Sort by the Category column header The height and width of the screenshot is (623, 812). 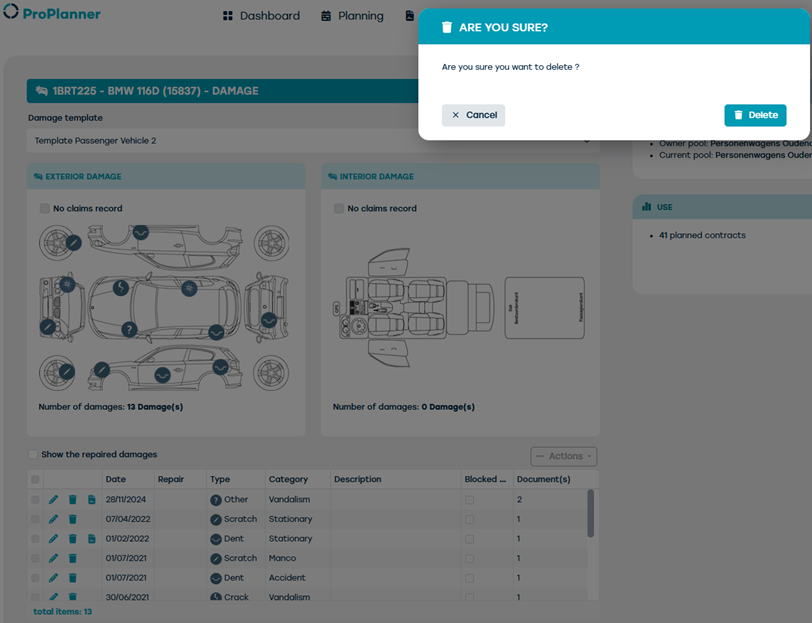[x=288, y=479]
